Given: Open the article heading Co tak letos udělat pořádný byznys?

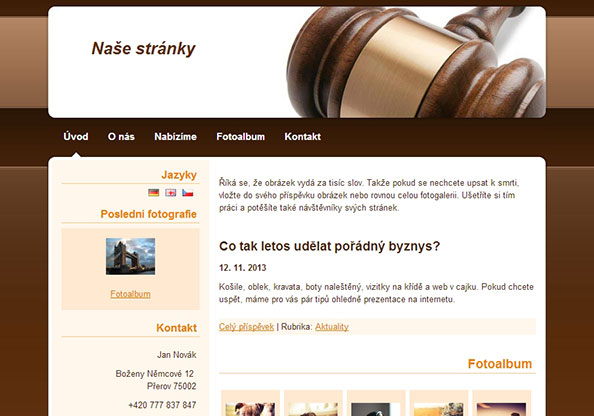Looking at the screenshot, I should (x=330, y=246).
